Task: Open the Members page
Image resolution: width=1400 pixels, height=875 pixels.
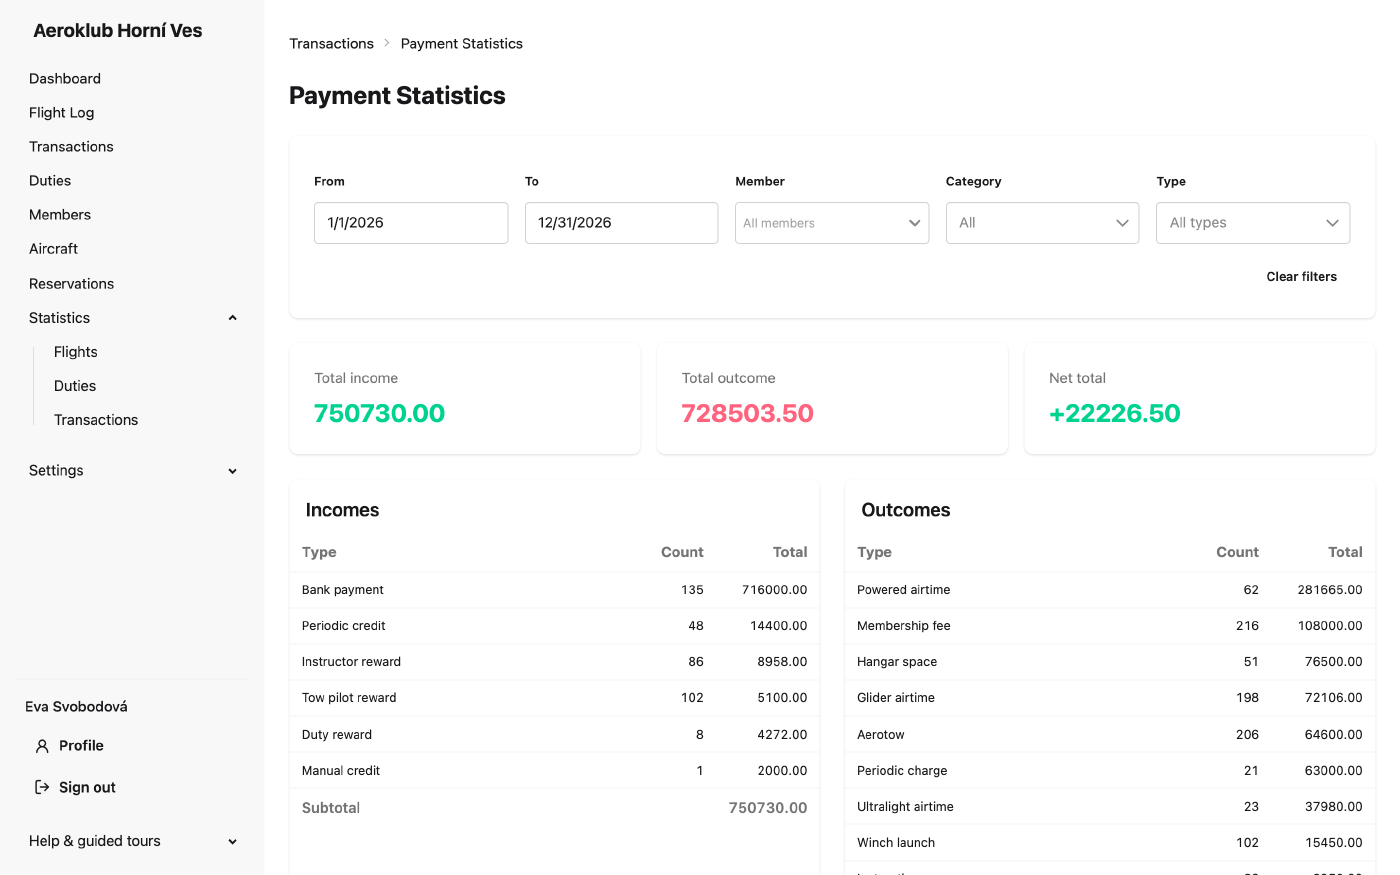Action: (x=60, y=215)
